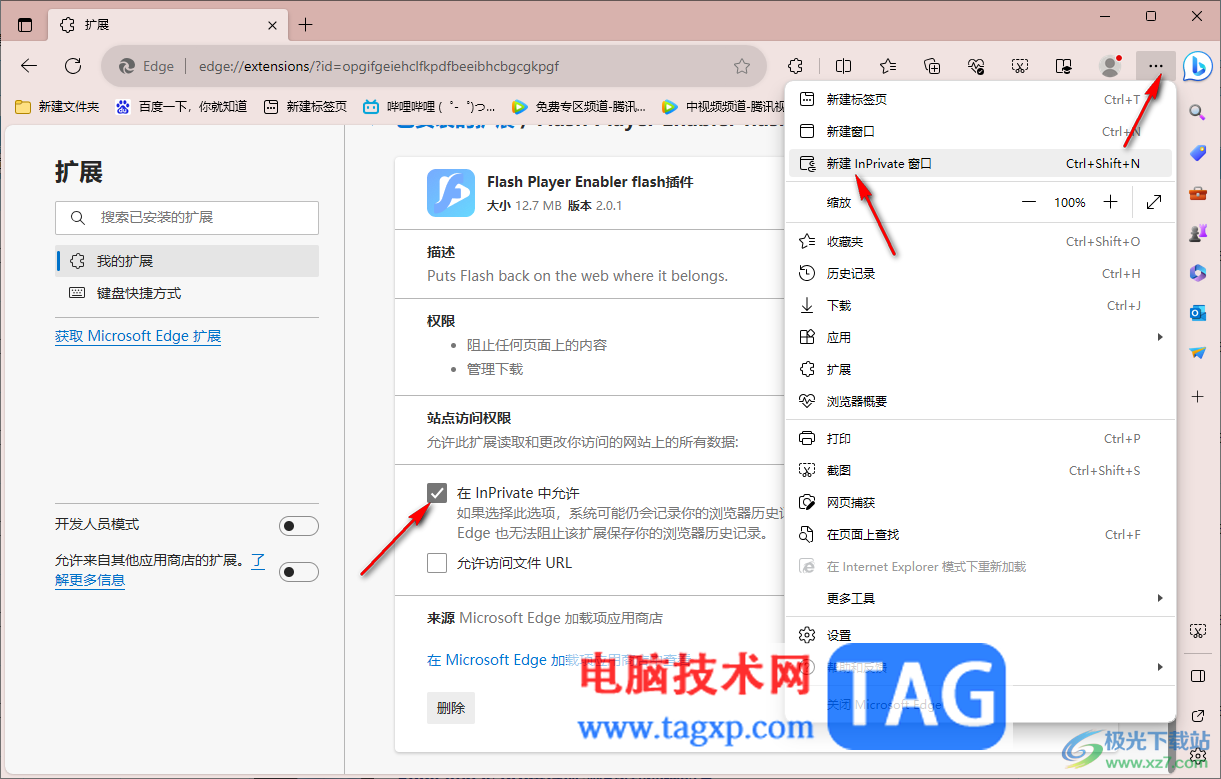Uncheck 在 InPrivate 中允许 checkbox
Screen dimensions: 1221x779
(x=437, y=493)
